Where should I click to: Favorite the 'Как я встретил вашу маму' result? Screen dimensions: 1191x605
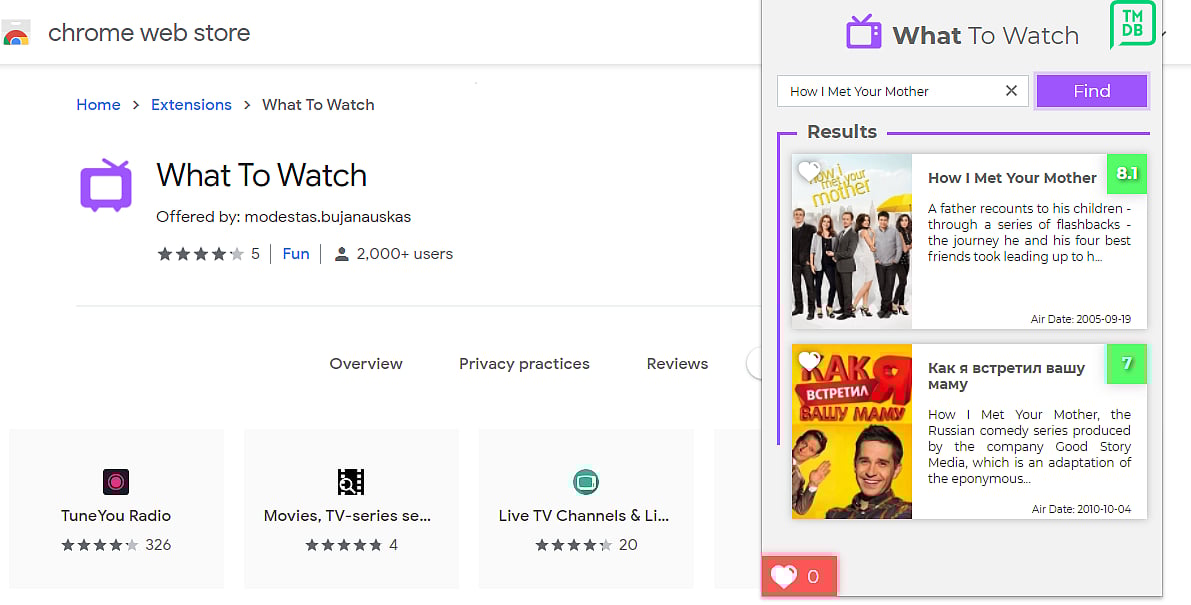pyautogui.click(x=807, y=362)
